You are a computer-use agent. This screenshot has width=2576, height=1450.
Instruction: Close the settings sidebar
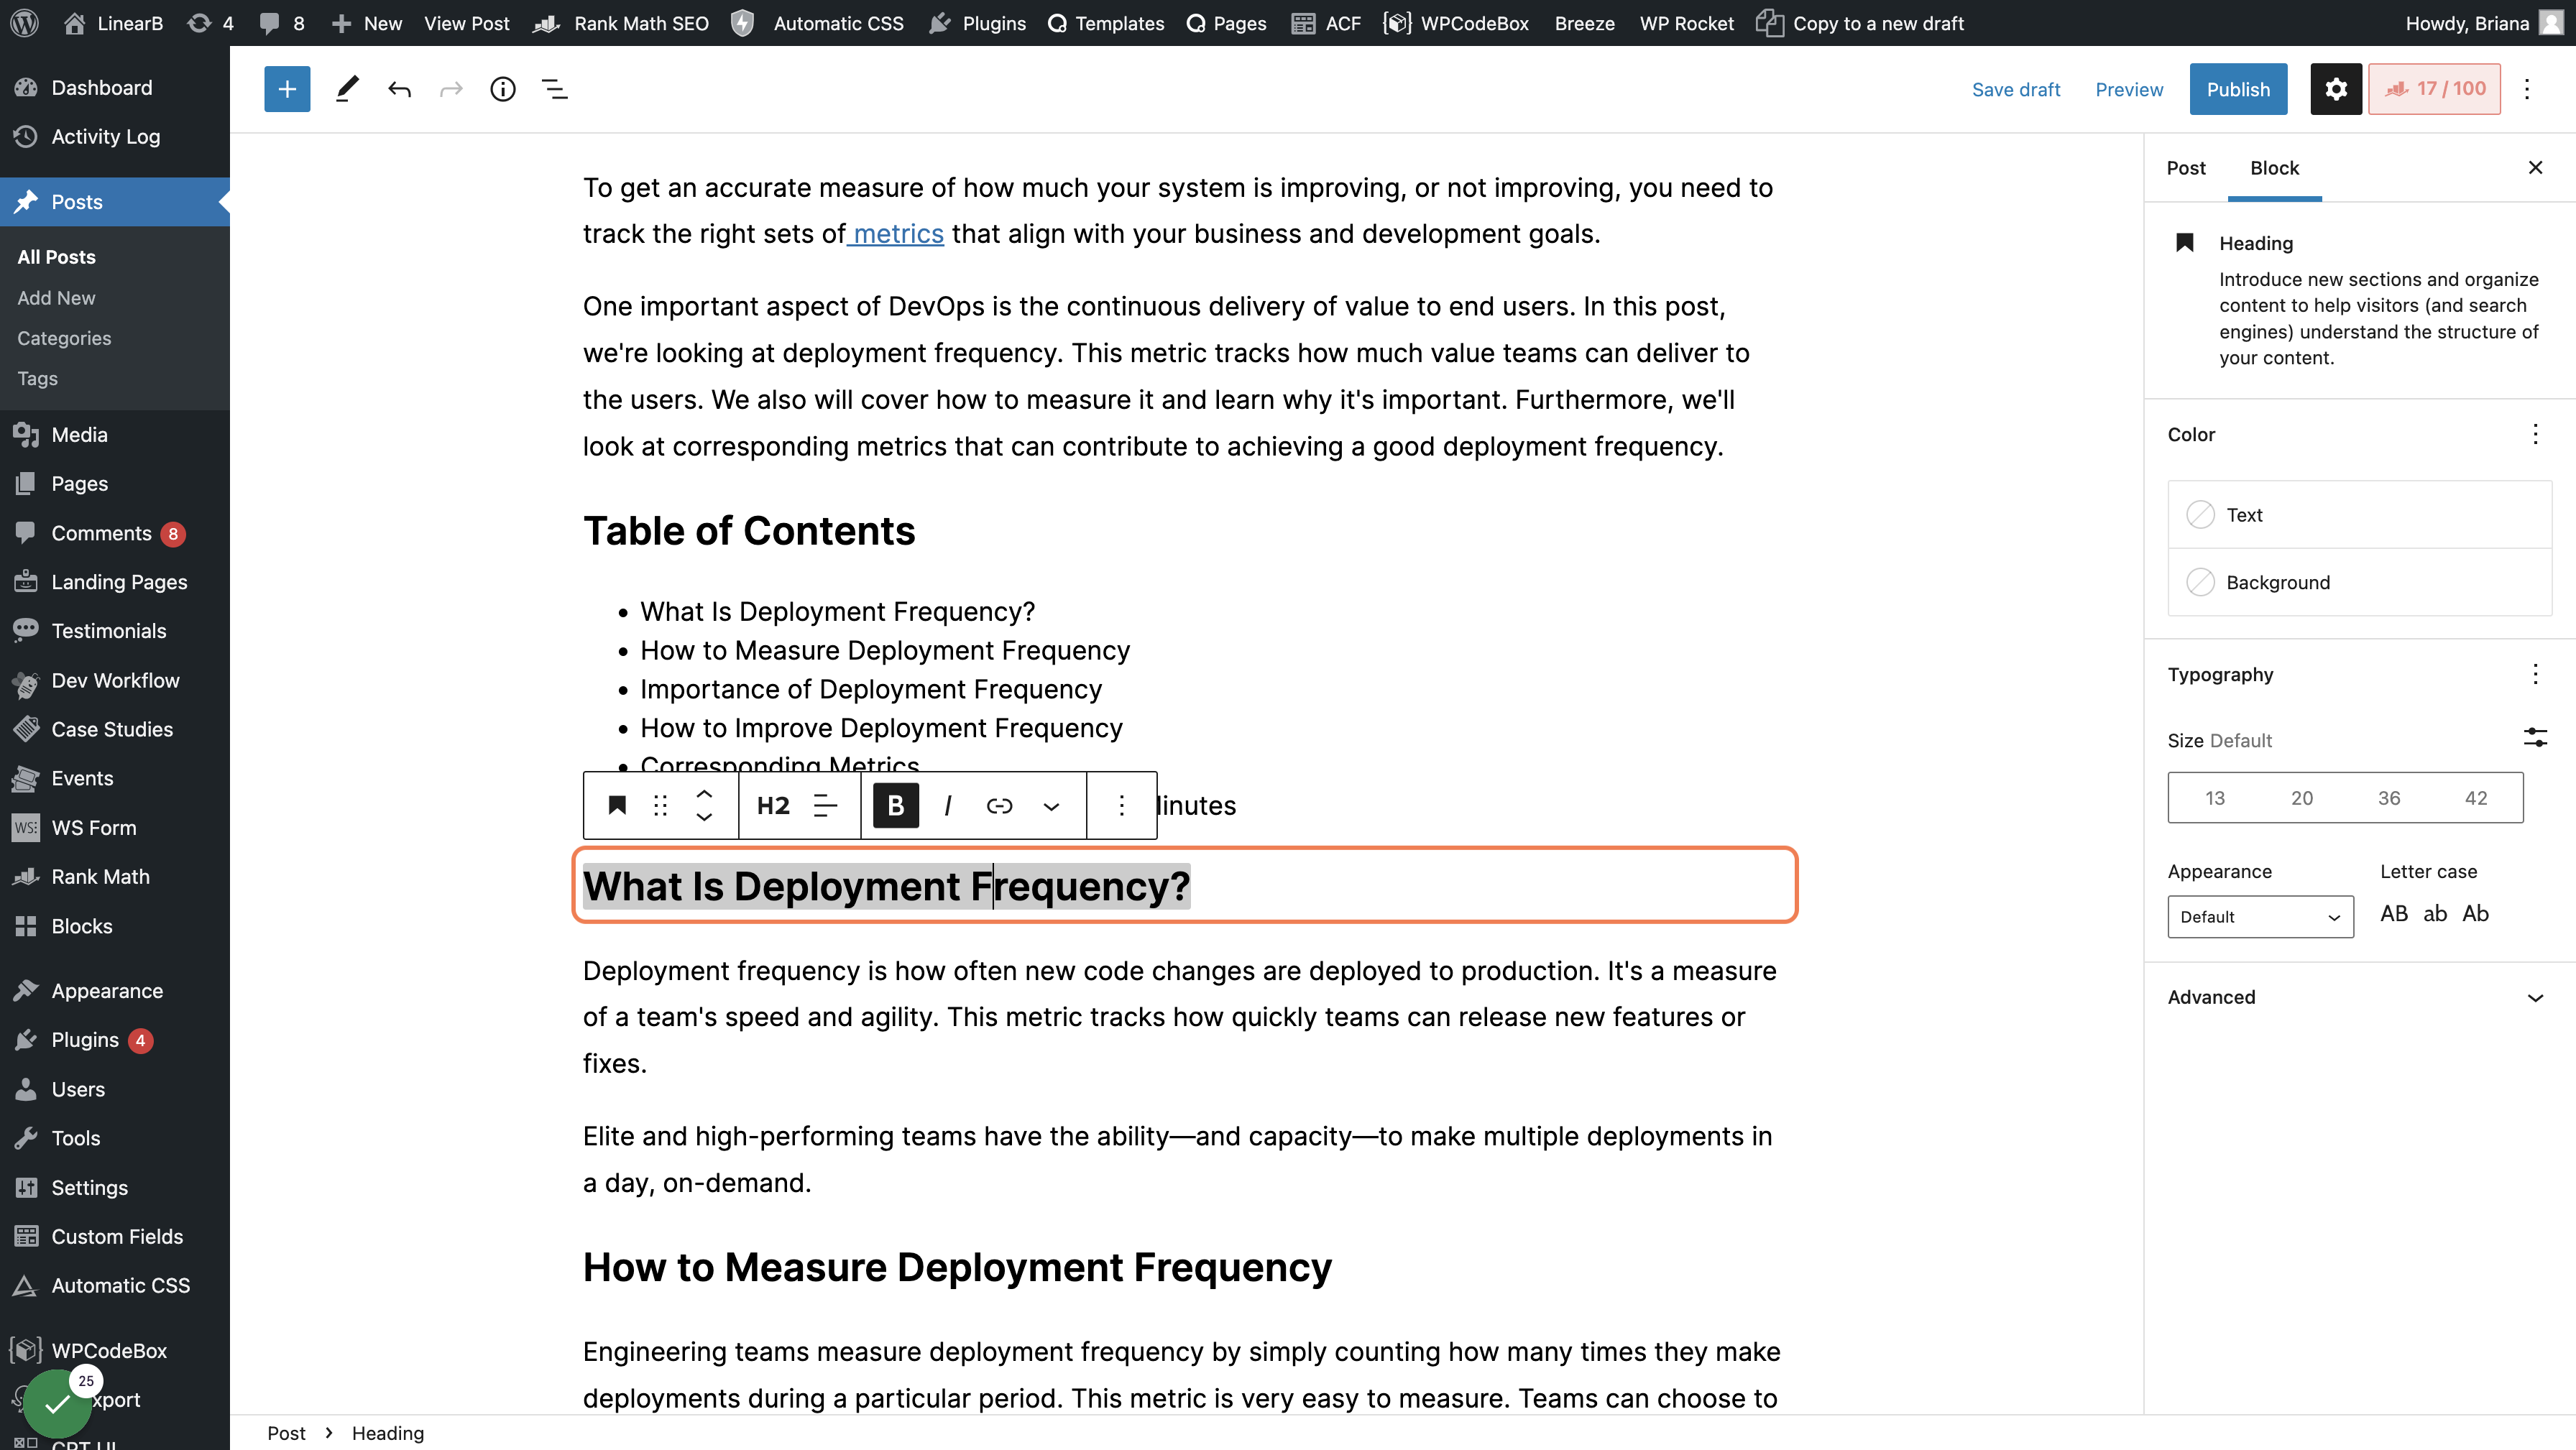click(2536, 168)
